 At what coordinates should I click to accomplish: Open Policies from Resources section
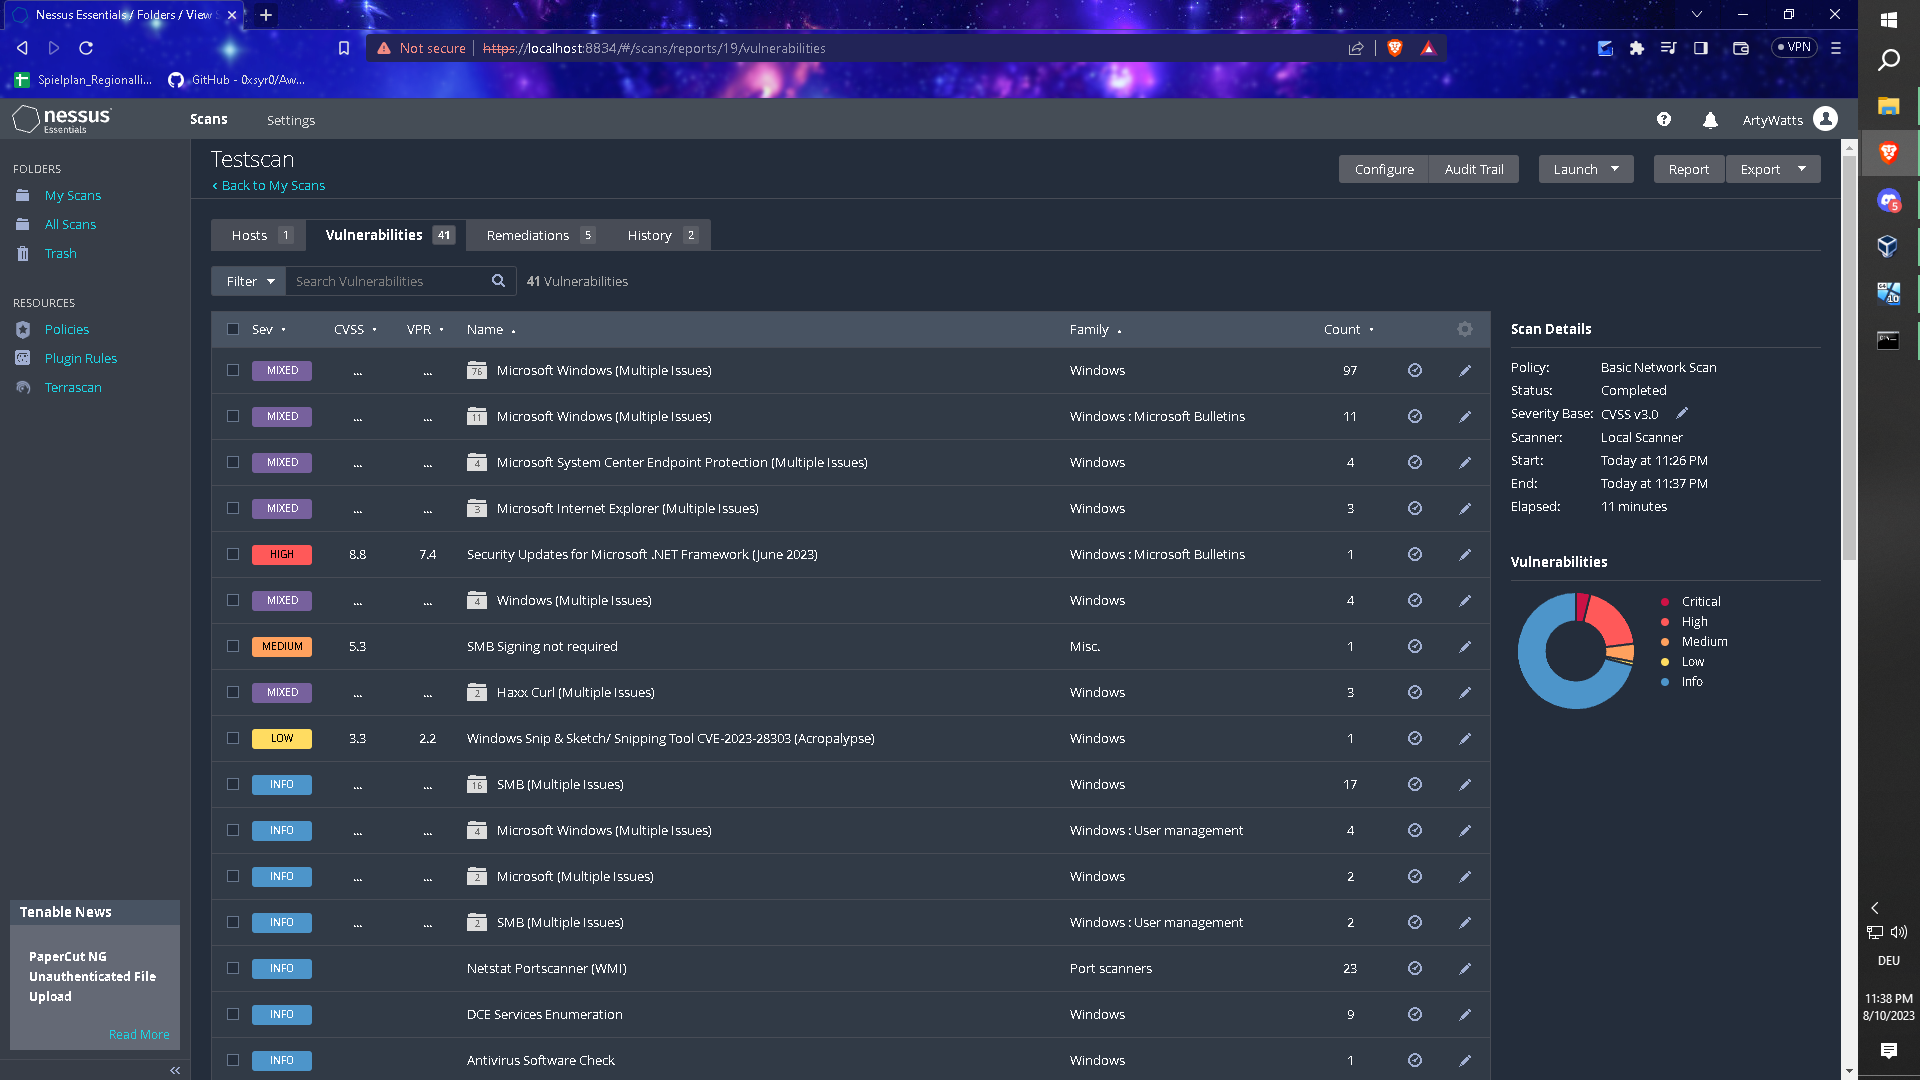click(x=66, y=329)
